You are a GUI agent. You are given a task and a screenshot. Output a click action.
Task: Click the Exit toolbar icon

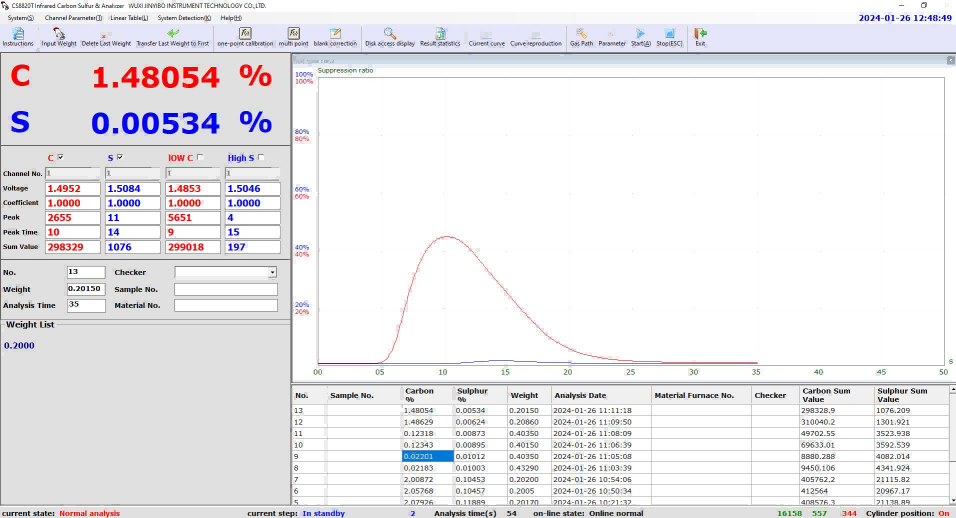pyautogui.click(x=700, y=37)
